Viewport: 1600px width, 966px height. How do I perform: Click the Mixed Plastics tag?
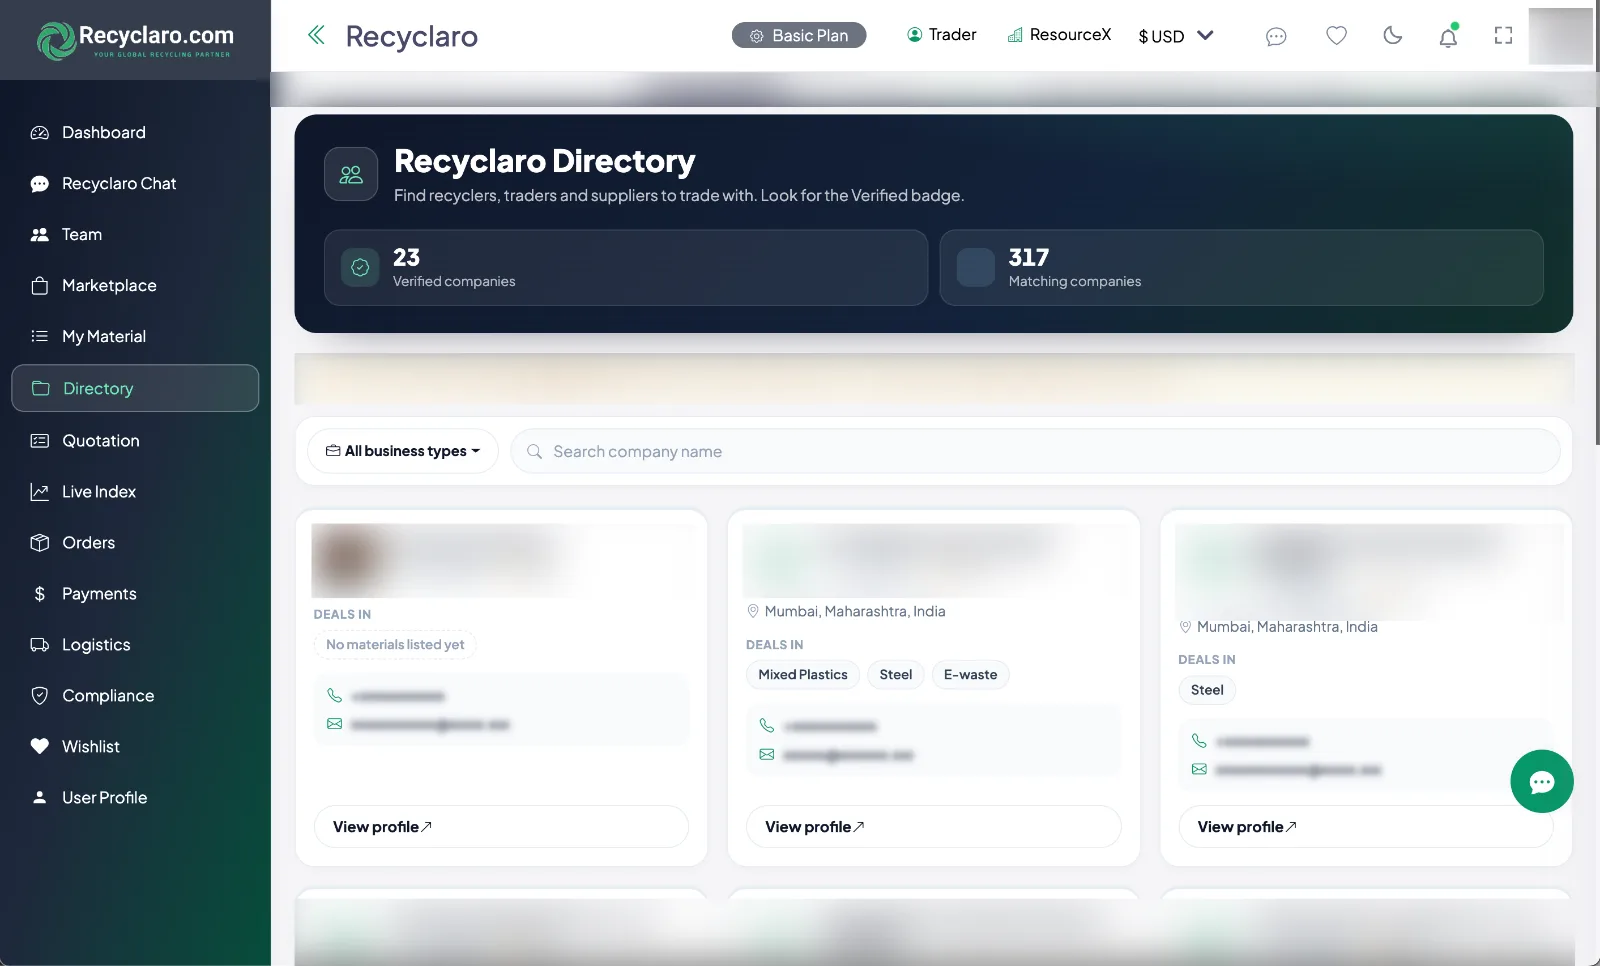803,675
